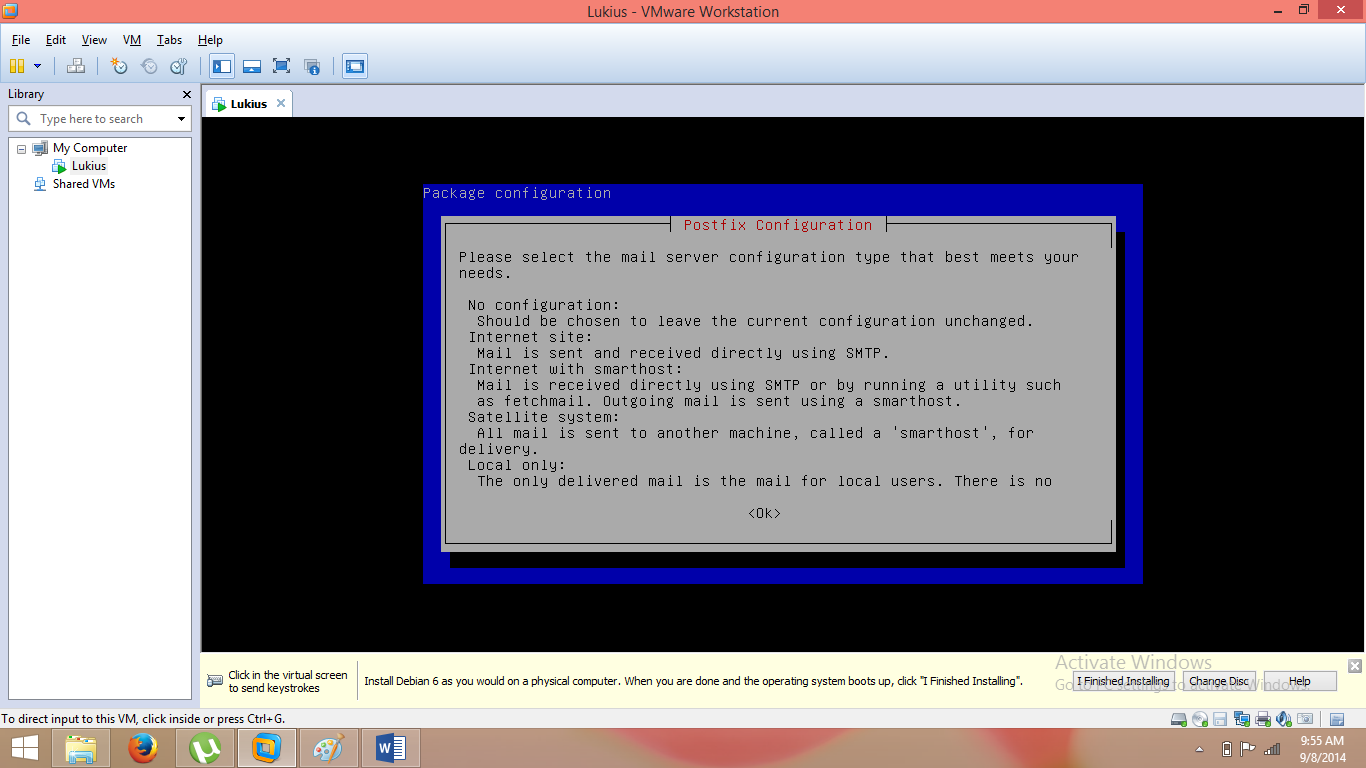Click the Unity mode toolbar icon
This screenshot has width=1366, height=768.
point(312,66)
